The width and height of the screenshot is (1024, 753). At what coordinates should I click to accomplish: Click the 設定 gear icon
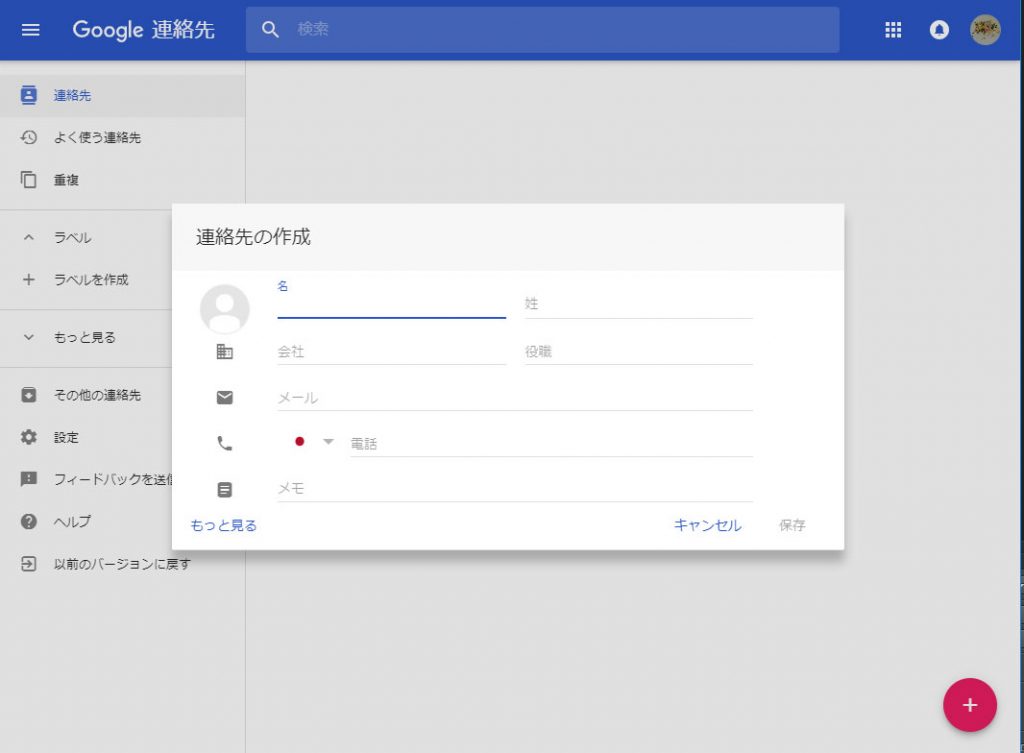click(x=29, y=437)
